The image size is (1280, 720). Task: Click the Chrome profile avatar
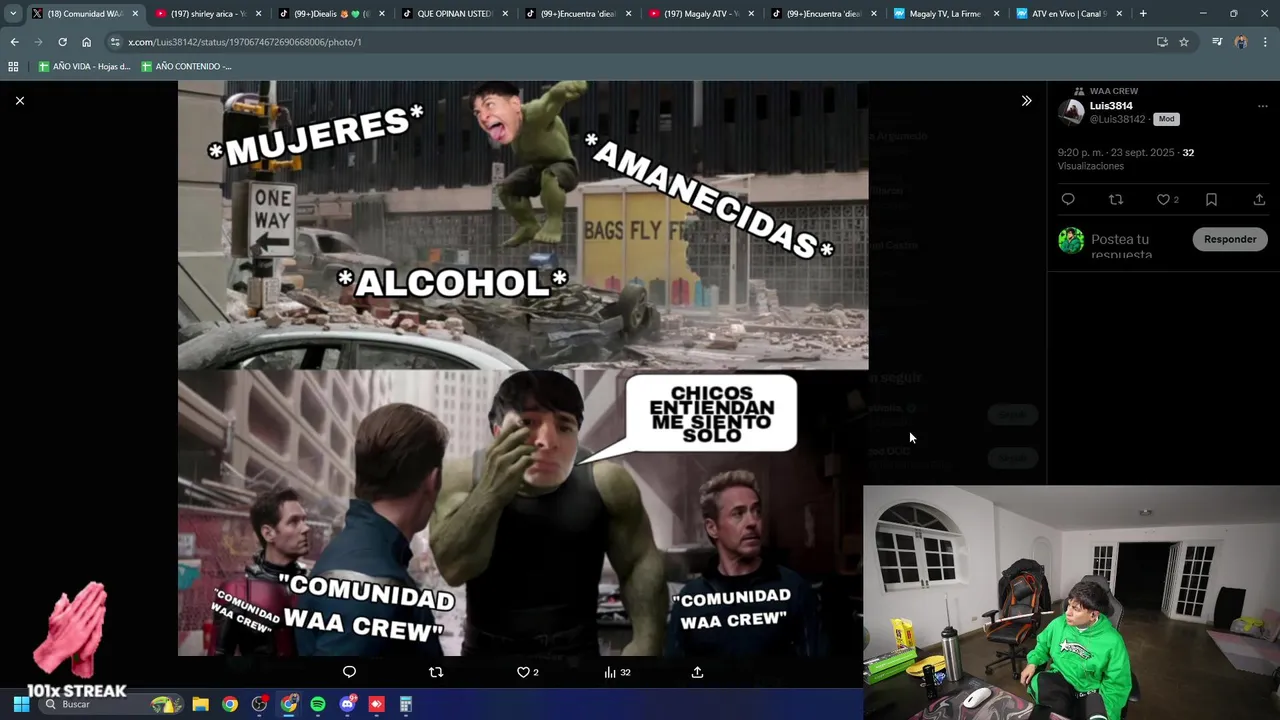[x=1241, y=42]
